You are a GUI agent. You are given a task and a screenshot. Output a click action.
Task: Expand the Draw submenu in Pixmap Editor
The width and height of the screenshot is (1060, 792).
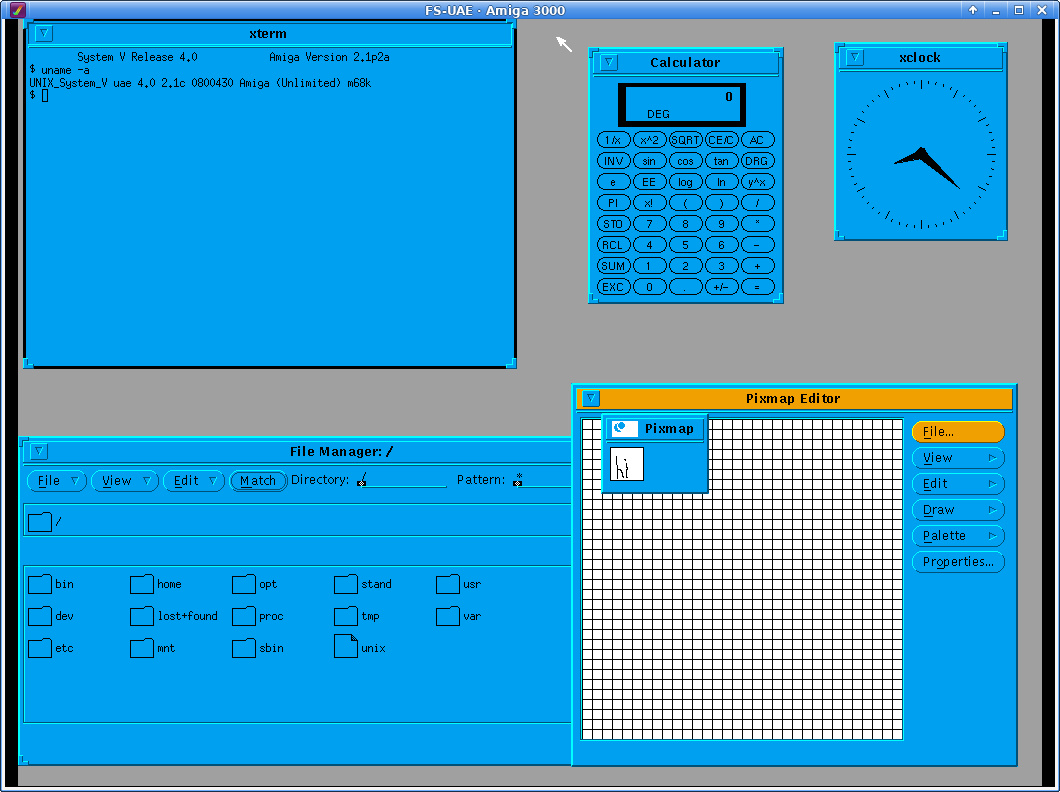point(958,510)
